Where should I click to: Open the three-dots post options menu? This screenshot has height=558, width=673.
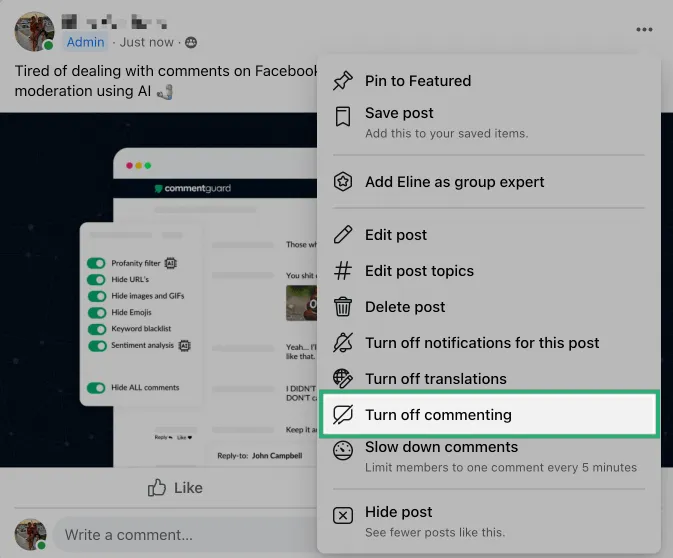click(x=644, y=29)
